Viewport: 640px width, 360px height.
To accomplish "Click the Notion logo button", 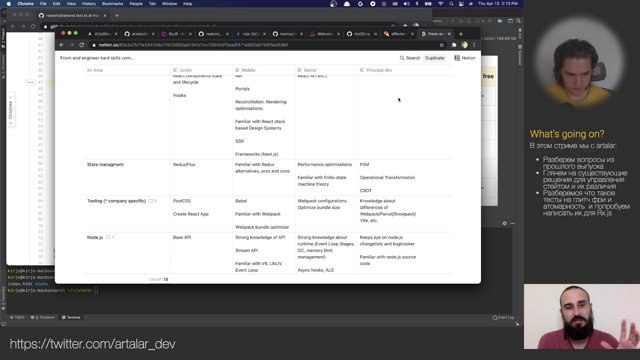I will click(x=464, y=58).
